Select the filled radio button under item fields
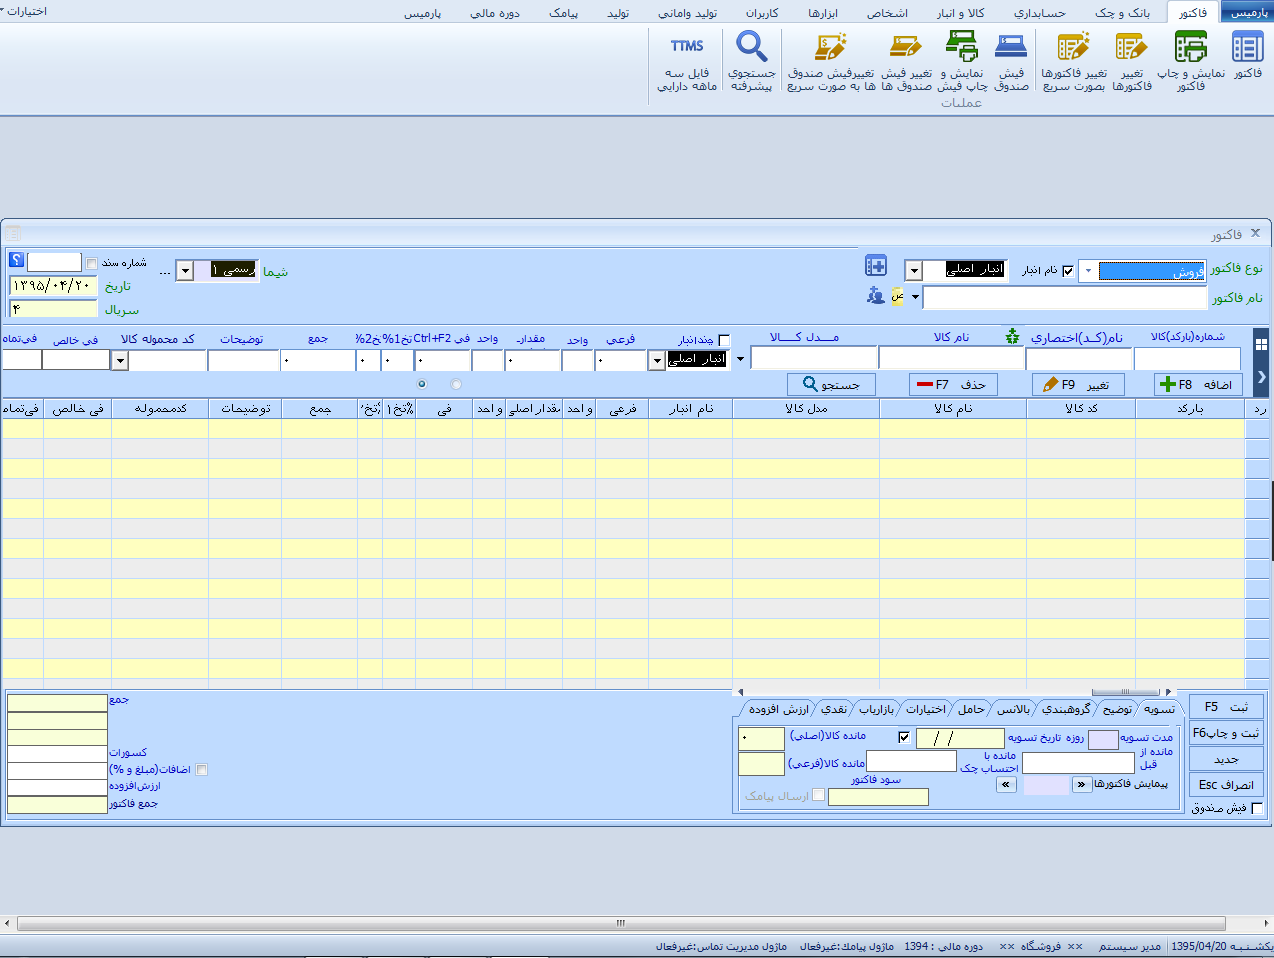This screenshot has height=958, width=1274. [x=421, y=384]
